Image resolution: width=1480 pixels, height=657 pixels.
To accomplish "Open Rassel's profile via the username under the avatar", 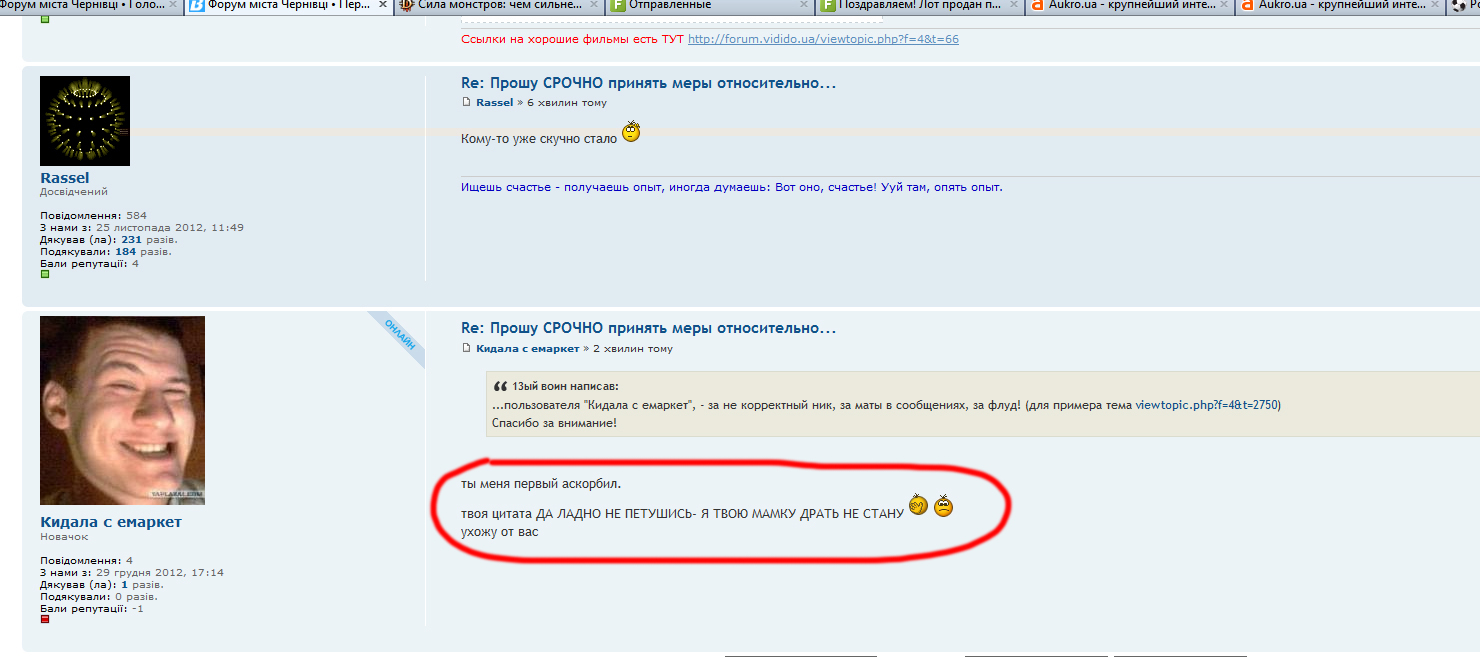I will [x=64, y=178].
